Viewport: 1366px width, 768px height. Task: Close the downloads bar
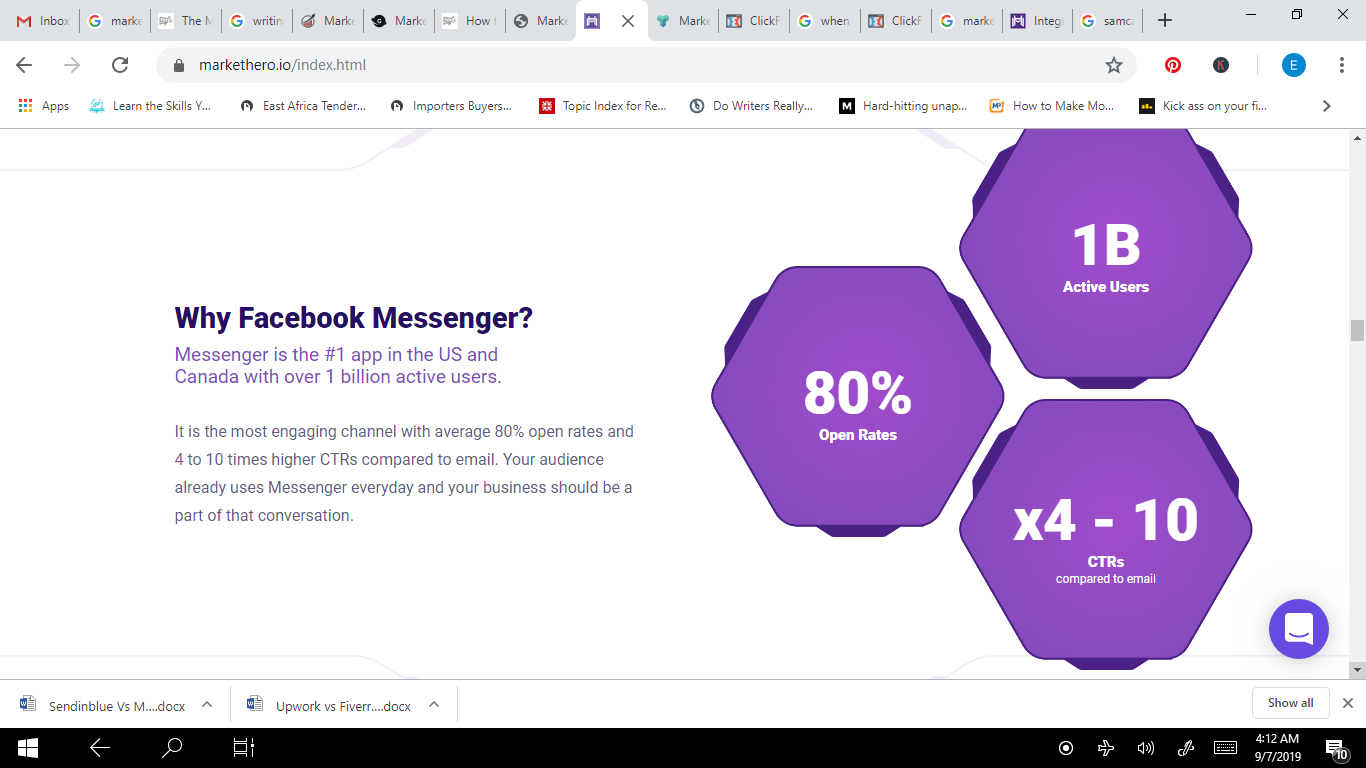[x=1348, y=703]
